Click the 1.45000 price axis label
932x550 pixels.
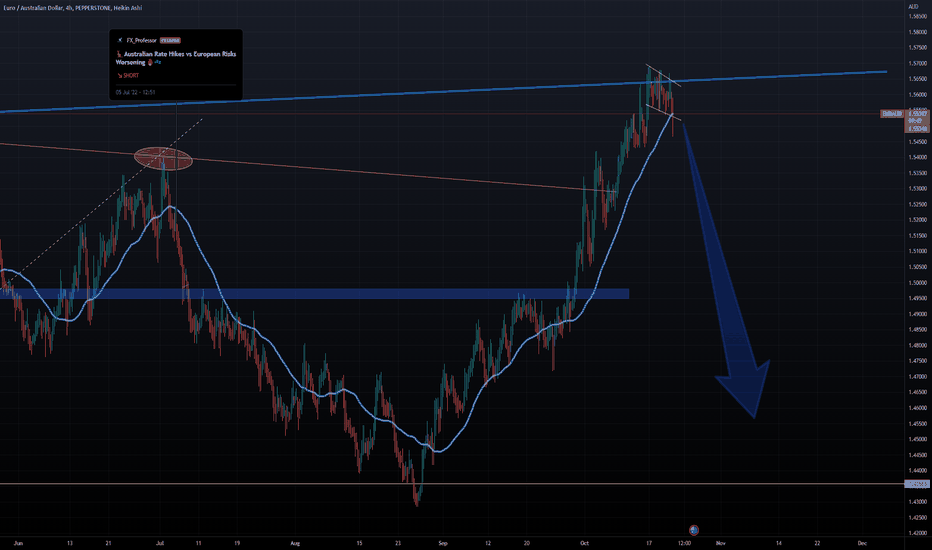(918, 439)
